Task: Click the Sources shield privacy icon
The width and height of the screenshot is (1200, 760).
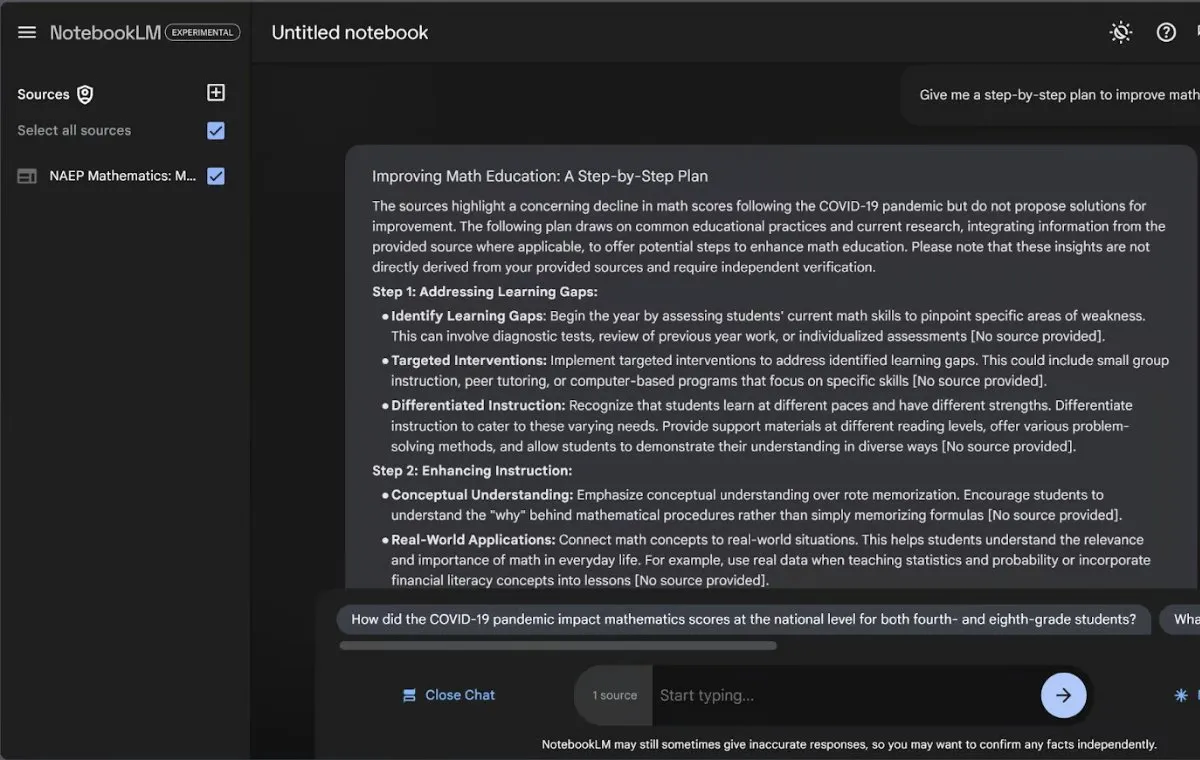Action: (x=85, y=94)
